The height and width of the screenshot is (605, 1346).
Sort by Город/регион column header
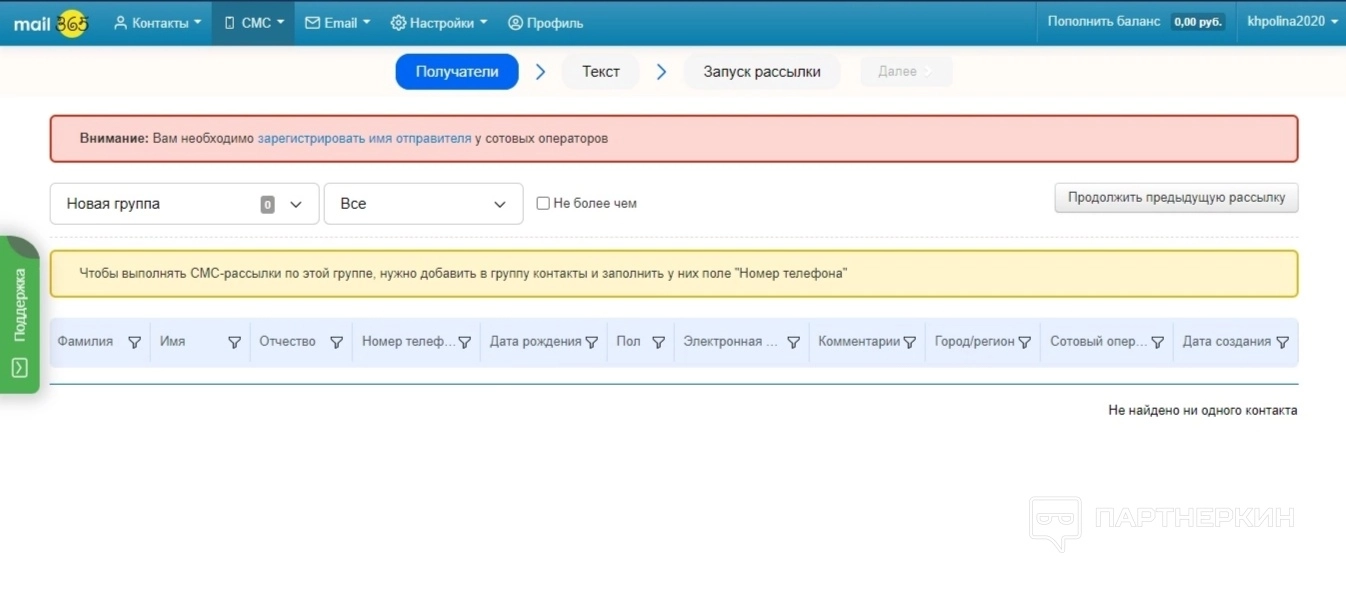click(x=974, y=342)
